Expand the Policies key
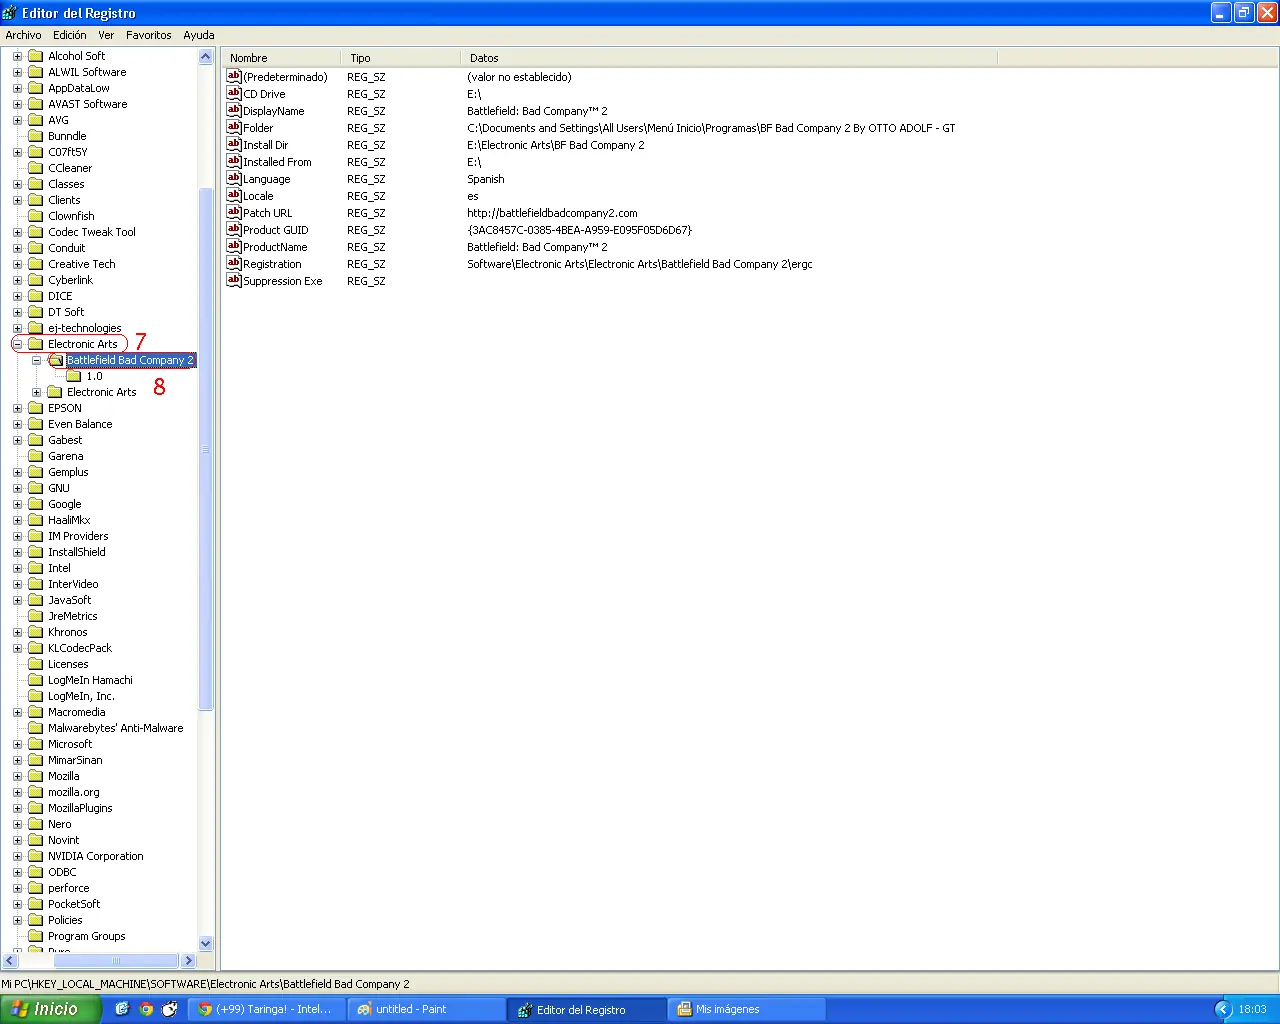Image resolution: width=1280 pixels, height=1024 pixels. coord(17,920)
